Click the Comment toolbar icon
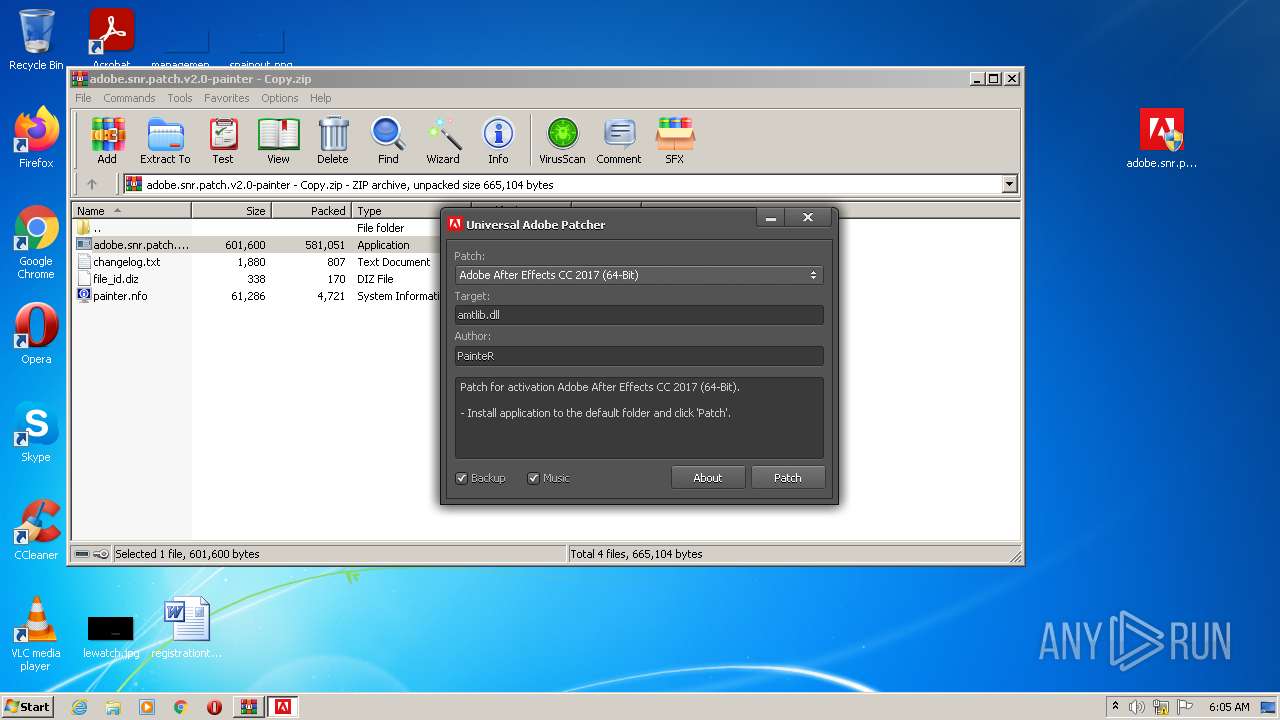Viewport: 1280px width, 720px height. pyautogui.click(x=619, y=140)
